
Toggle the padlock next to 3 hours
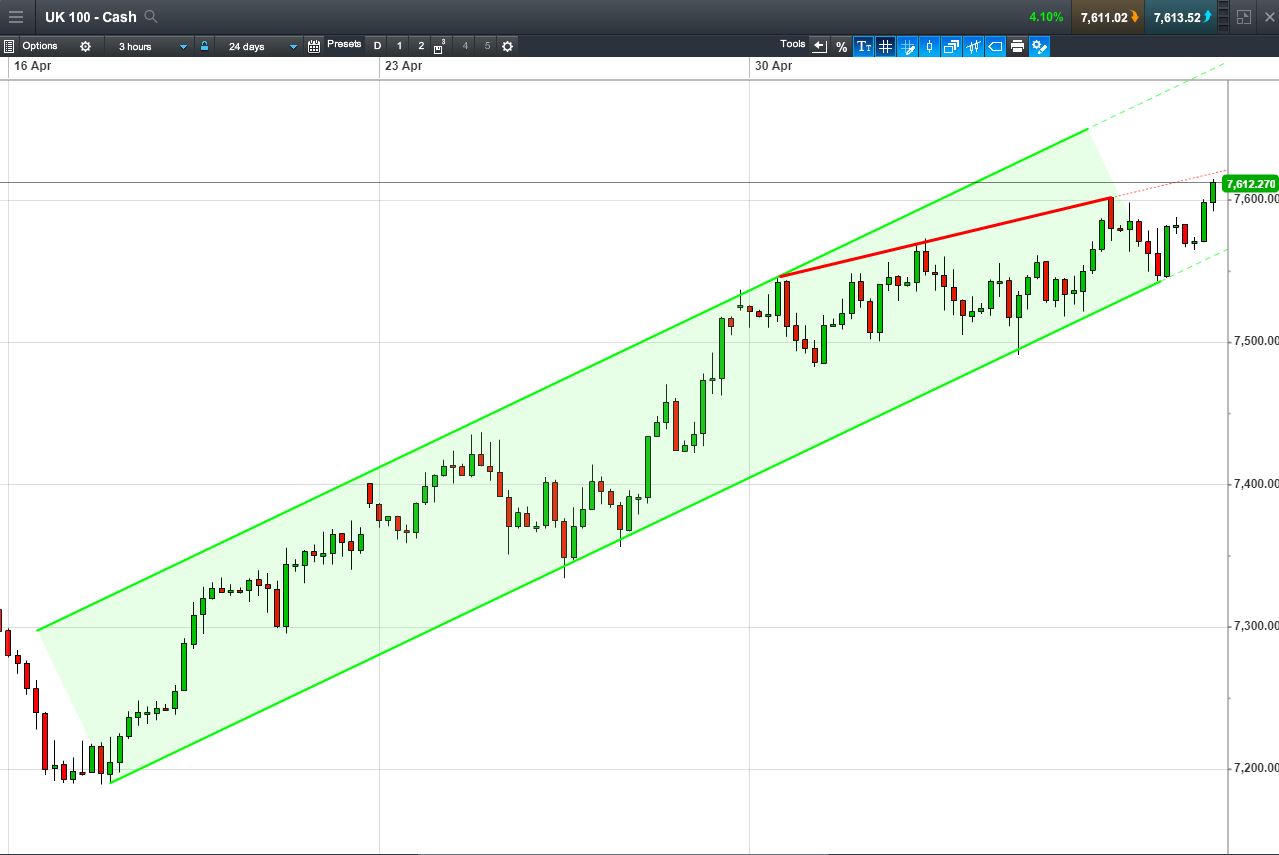coord(204,46)
